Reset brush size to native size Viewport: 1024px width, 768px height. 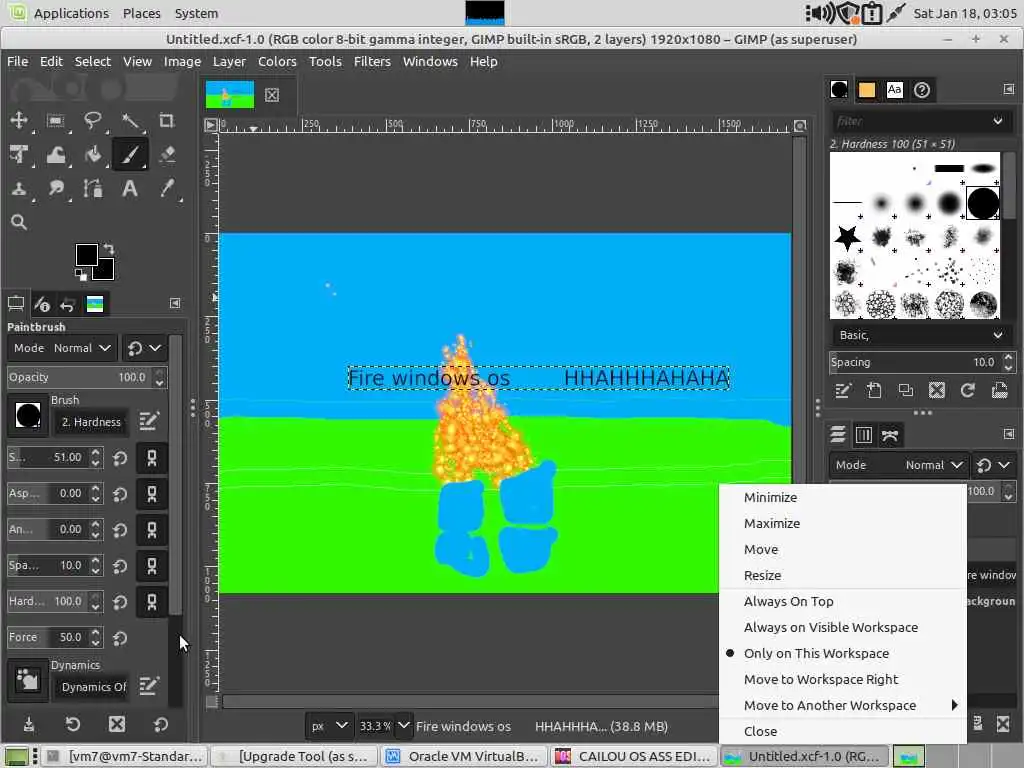tap(120, 458)
